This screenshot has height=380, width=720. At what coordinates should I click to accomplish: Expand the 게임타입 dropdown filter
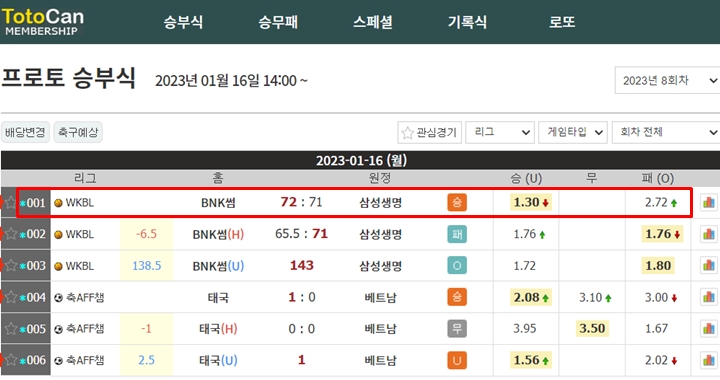(x=573, y=133)
